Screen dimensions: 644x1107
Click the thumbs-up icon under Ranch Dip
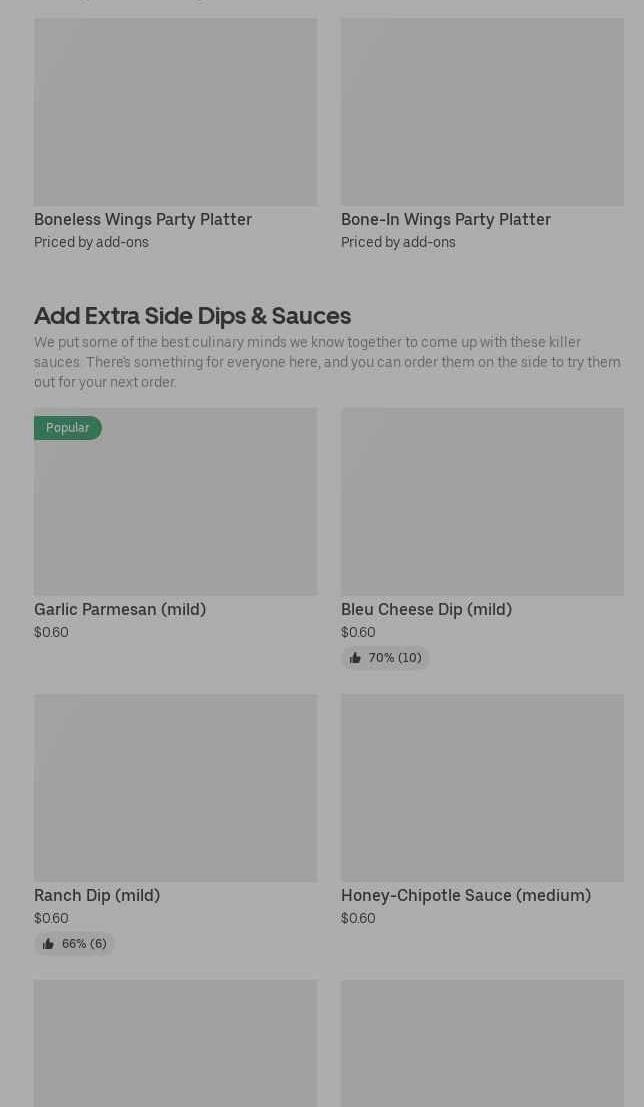coord(48,944)
